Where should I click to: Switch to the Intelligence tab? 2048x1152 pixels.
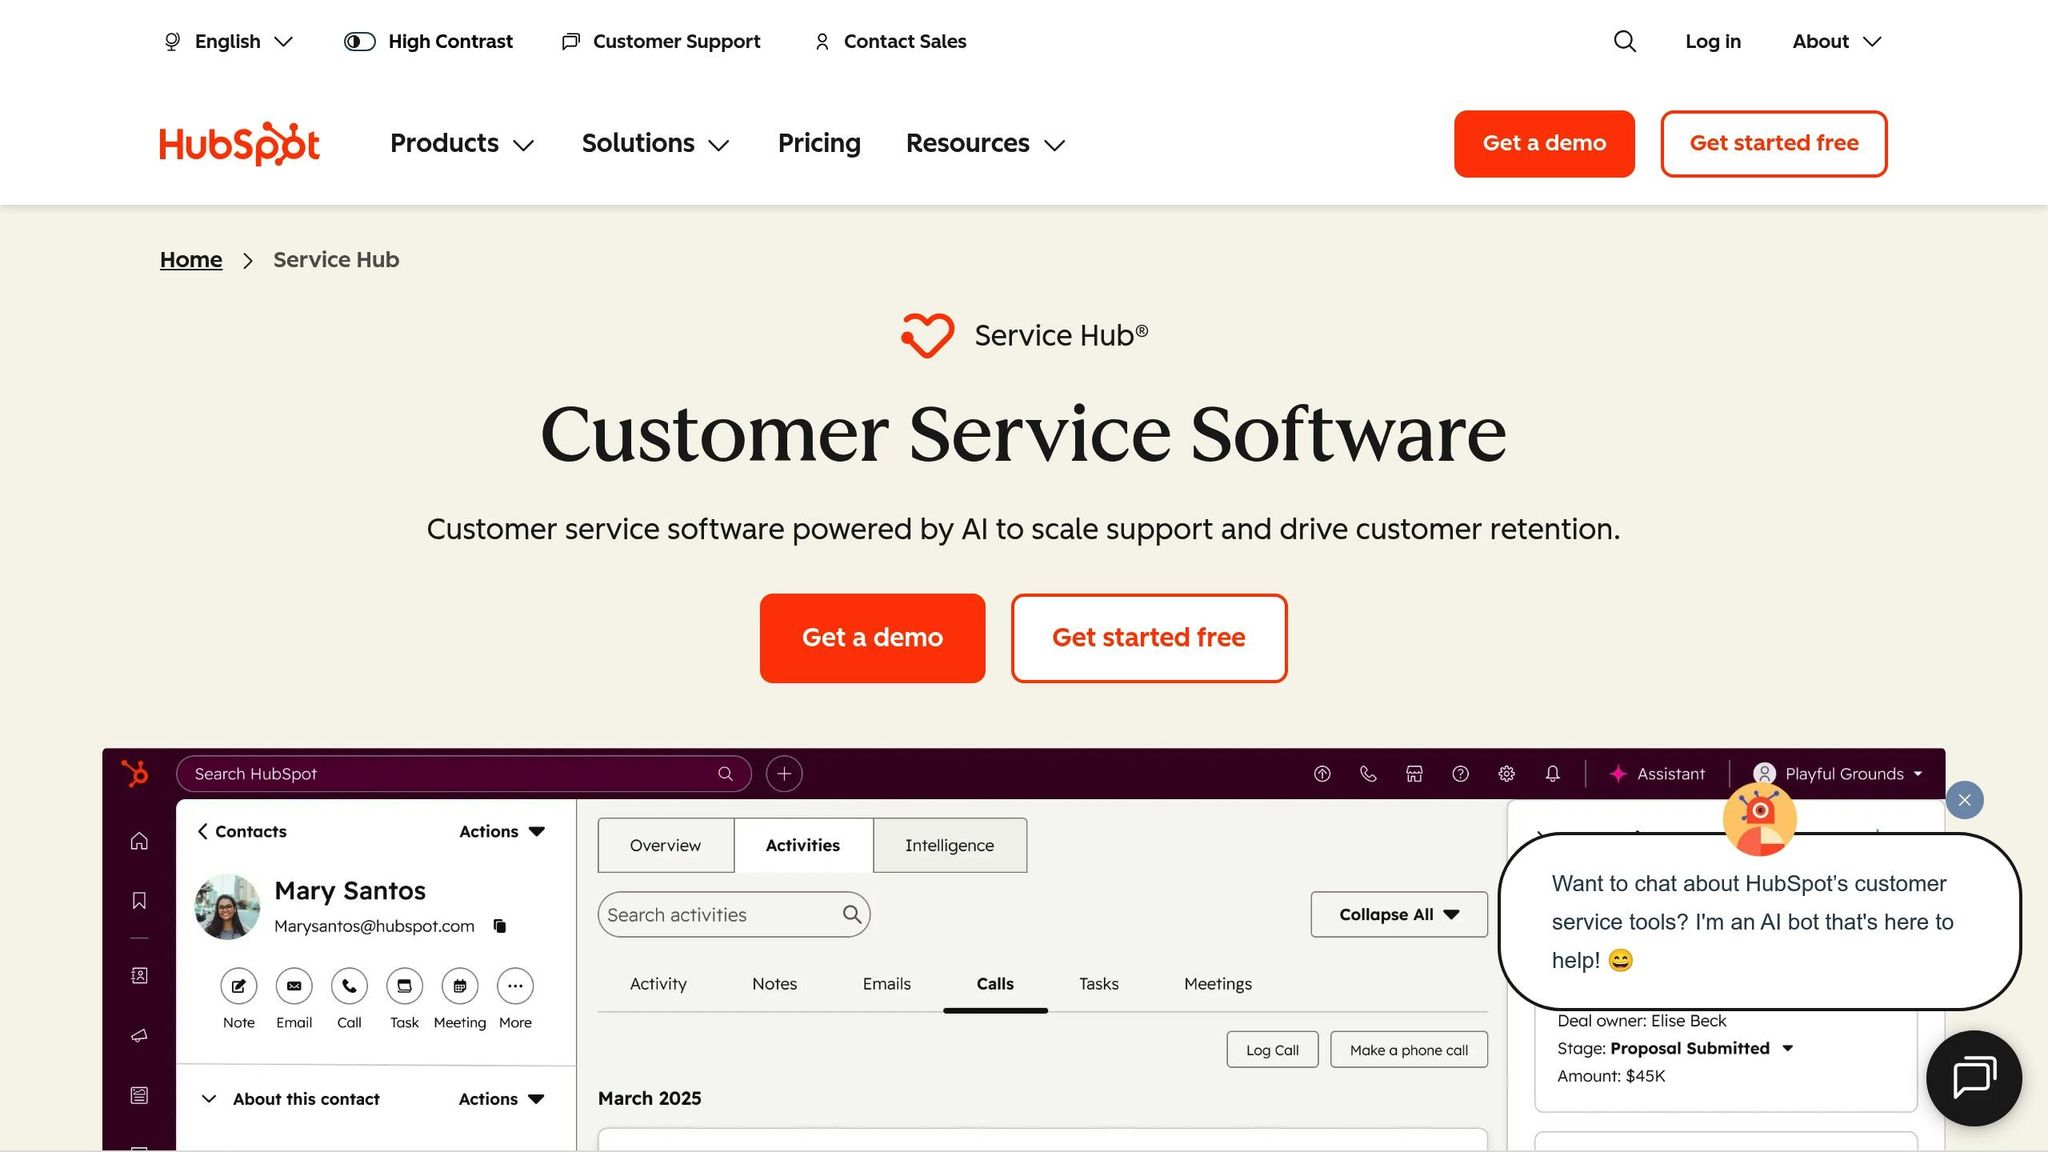(x=950, y=845)
